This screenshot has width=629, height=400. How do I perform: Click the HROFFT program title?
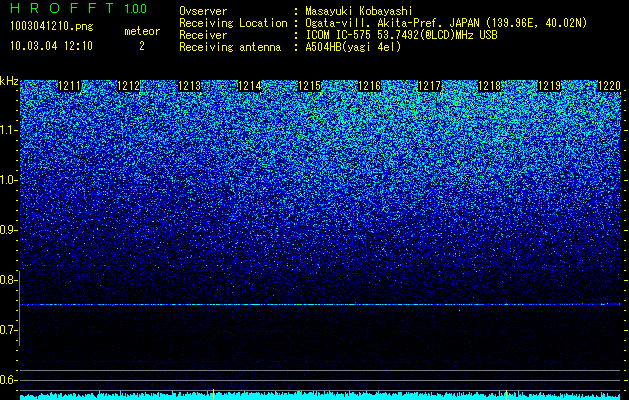point(62,8)
